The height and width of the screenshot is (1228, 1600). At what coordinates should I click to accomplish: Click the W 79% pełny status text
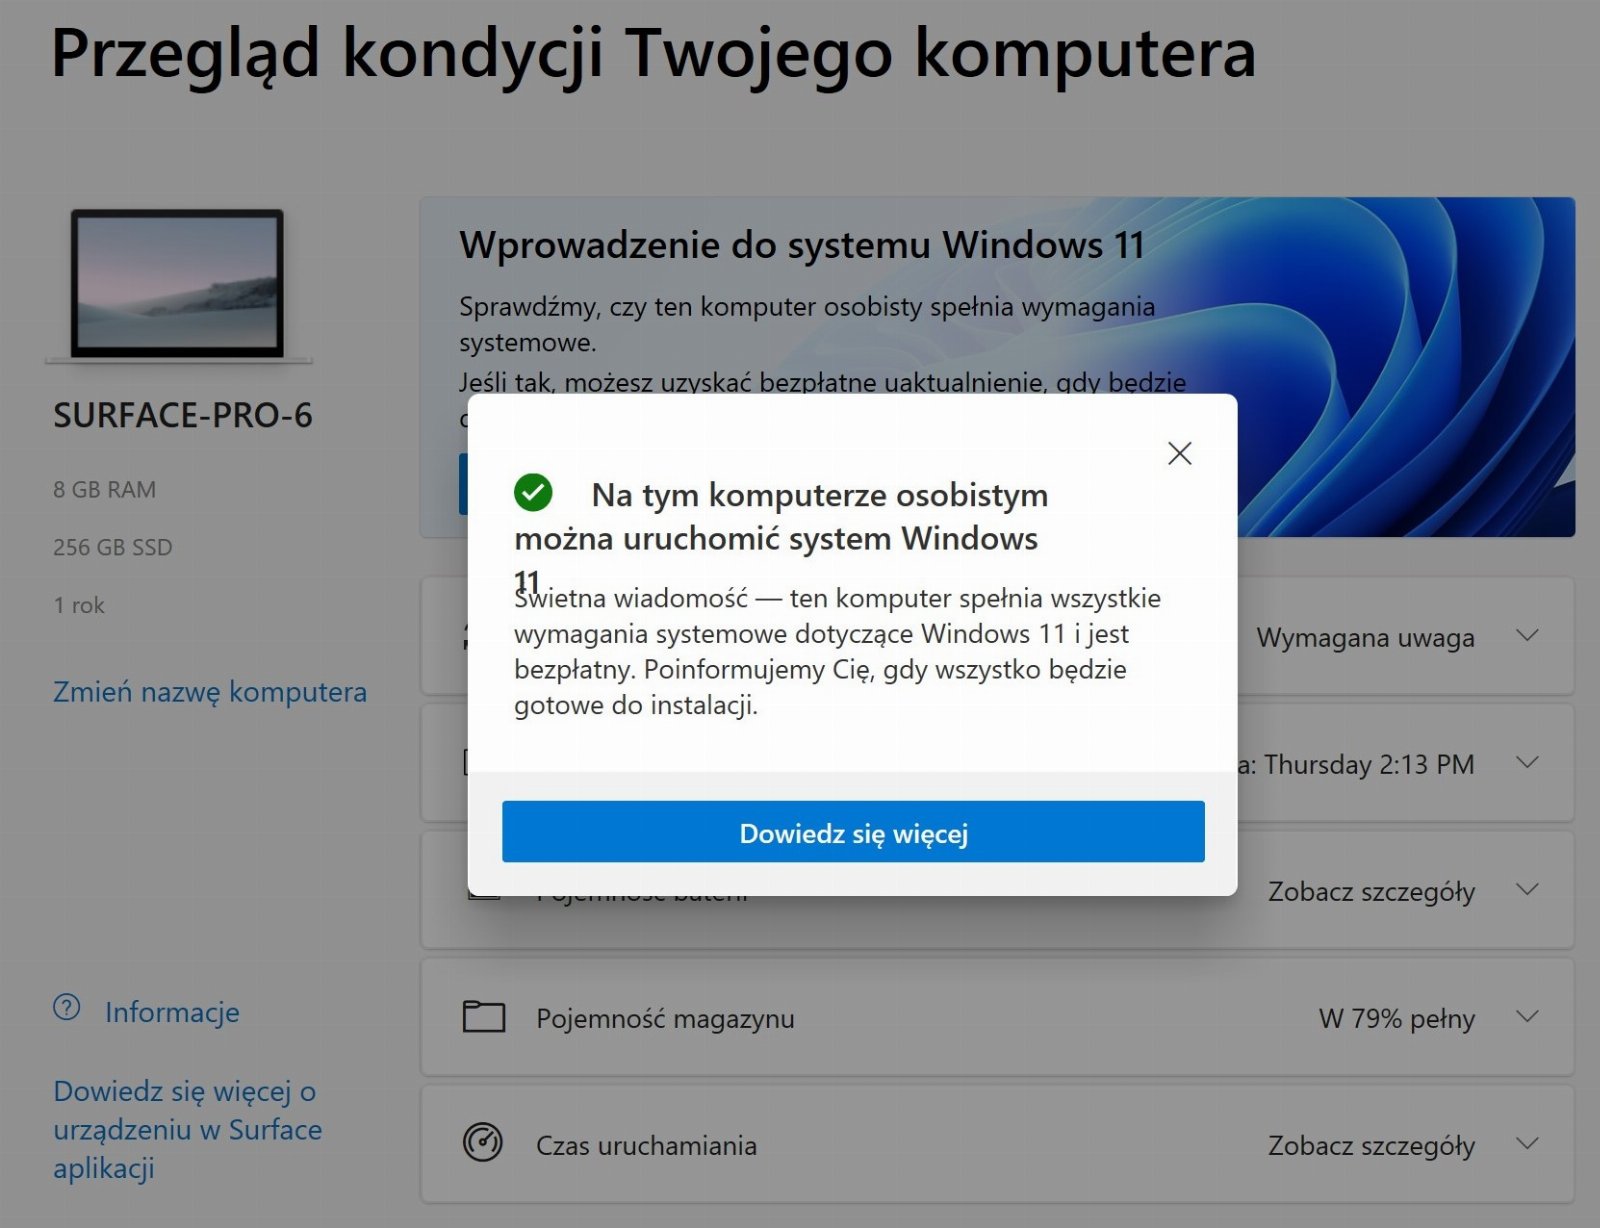[1397, 1019]
